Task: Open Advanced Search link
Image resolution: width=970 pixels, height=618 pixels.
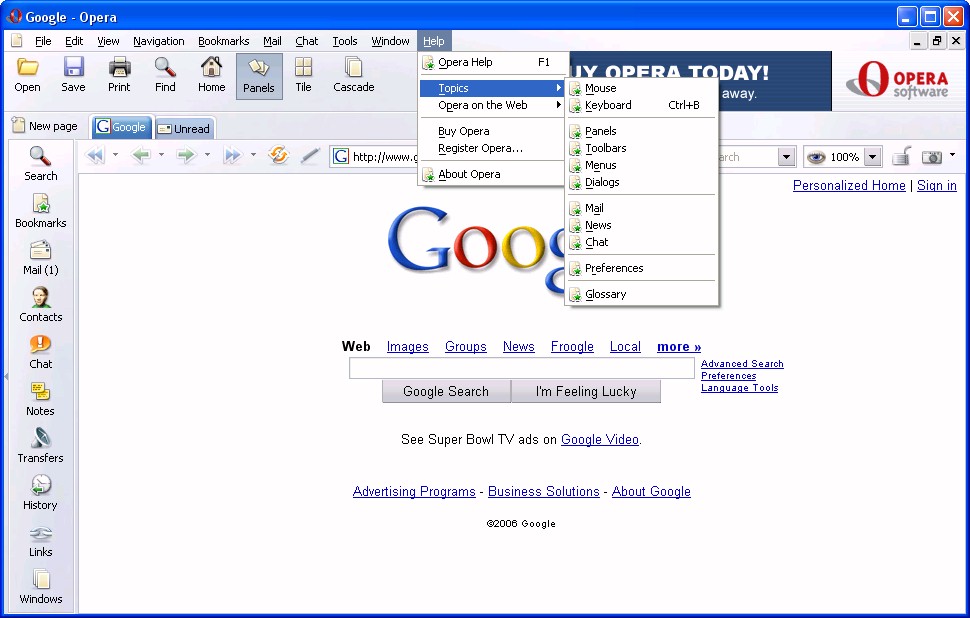Action: click(742, 364)
